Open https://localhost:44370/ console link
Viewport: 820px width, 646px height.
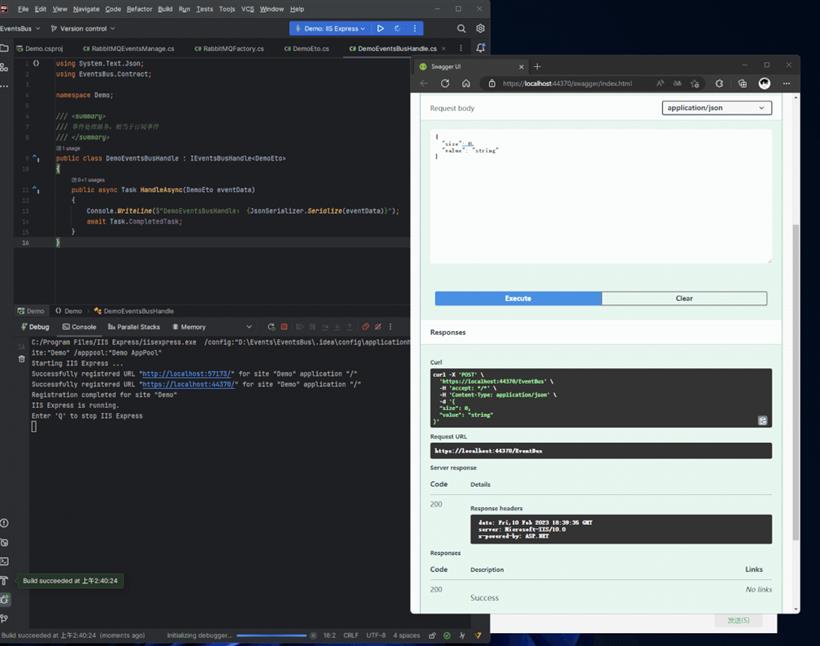190,384
